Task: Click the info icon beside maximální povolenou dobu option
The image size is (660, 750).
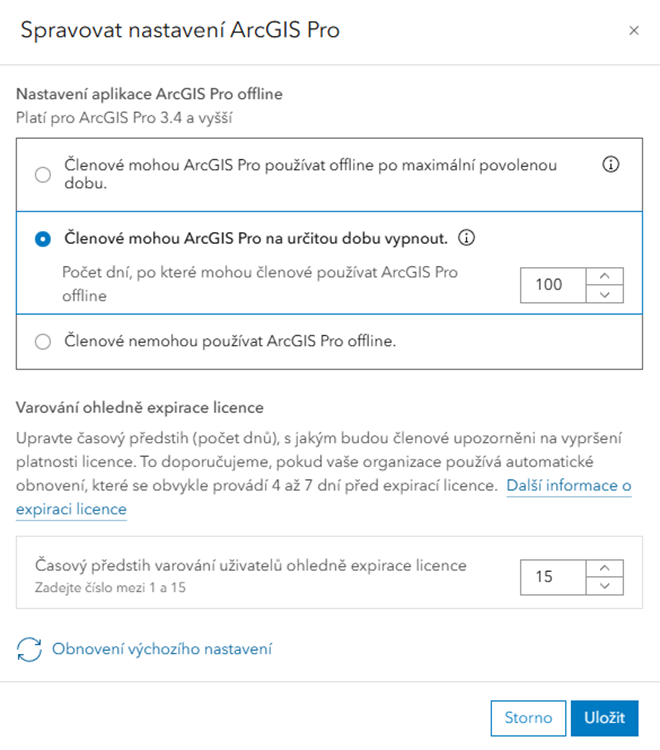Action: [610, 165]
